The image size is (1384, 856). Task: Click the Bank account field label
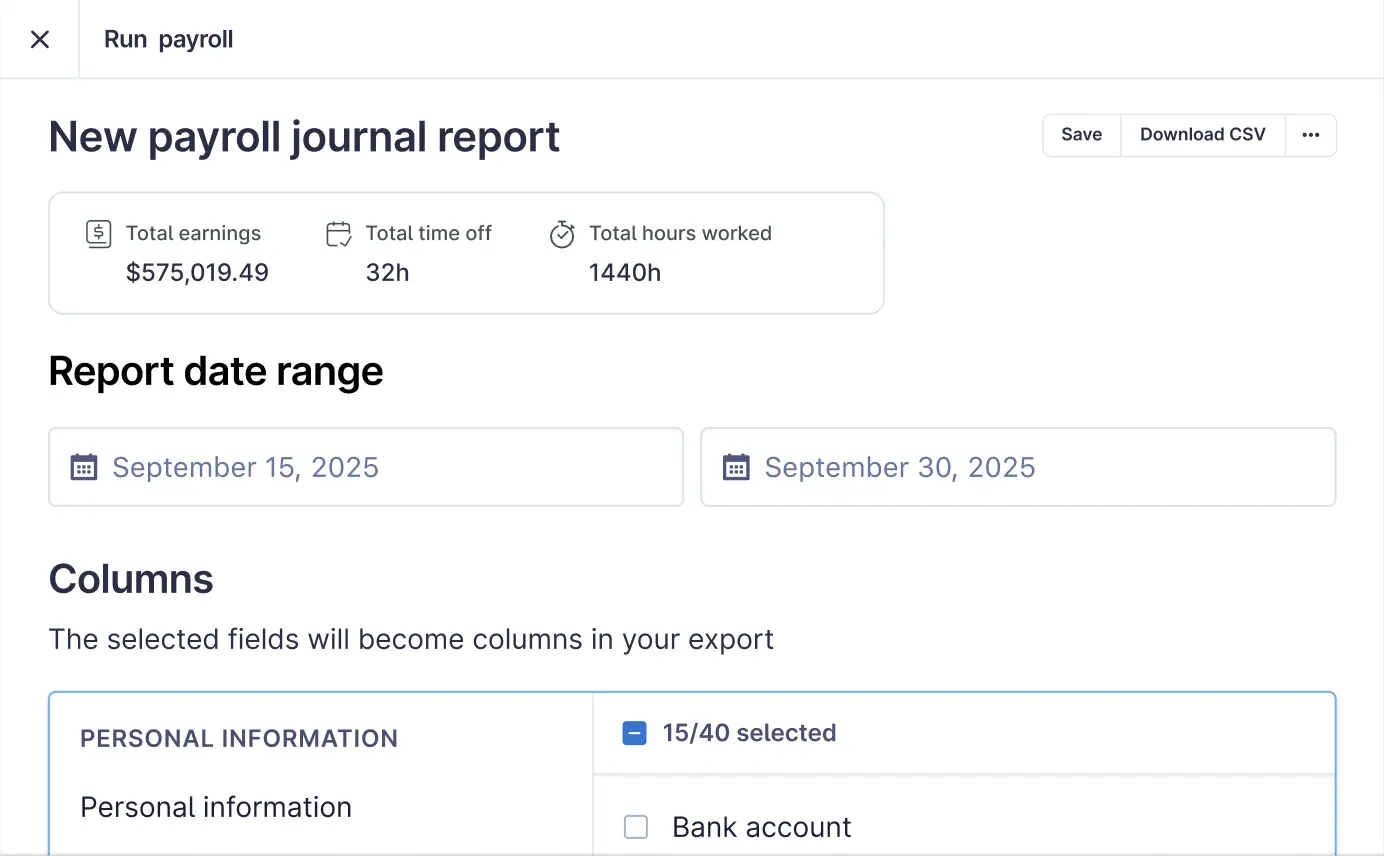761,827
